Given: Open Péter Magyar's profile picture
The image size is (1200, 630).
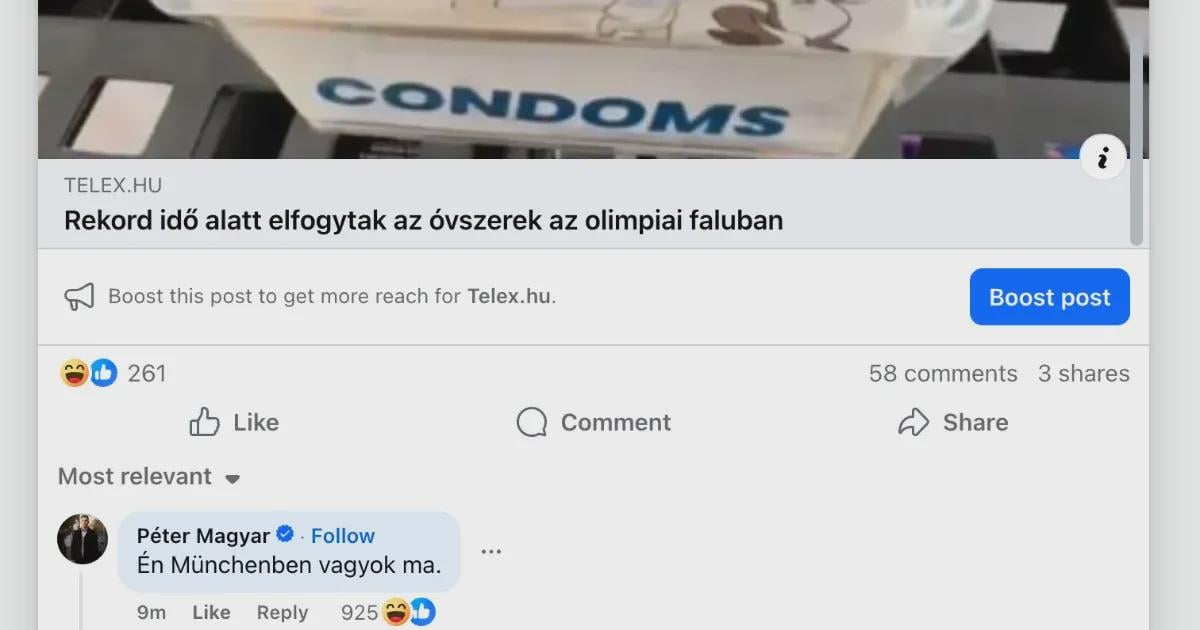Looking at the screenshot, I should 82,539.
